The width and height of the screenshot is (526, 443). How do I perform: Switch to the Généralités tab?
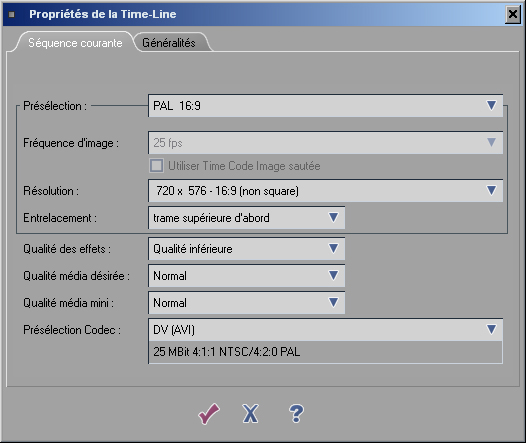[x=169, y=43]
